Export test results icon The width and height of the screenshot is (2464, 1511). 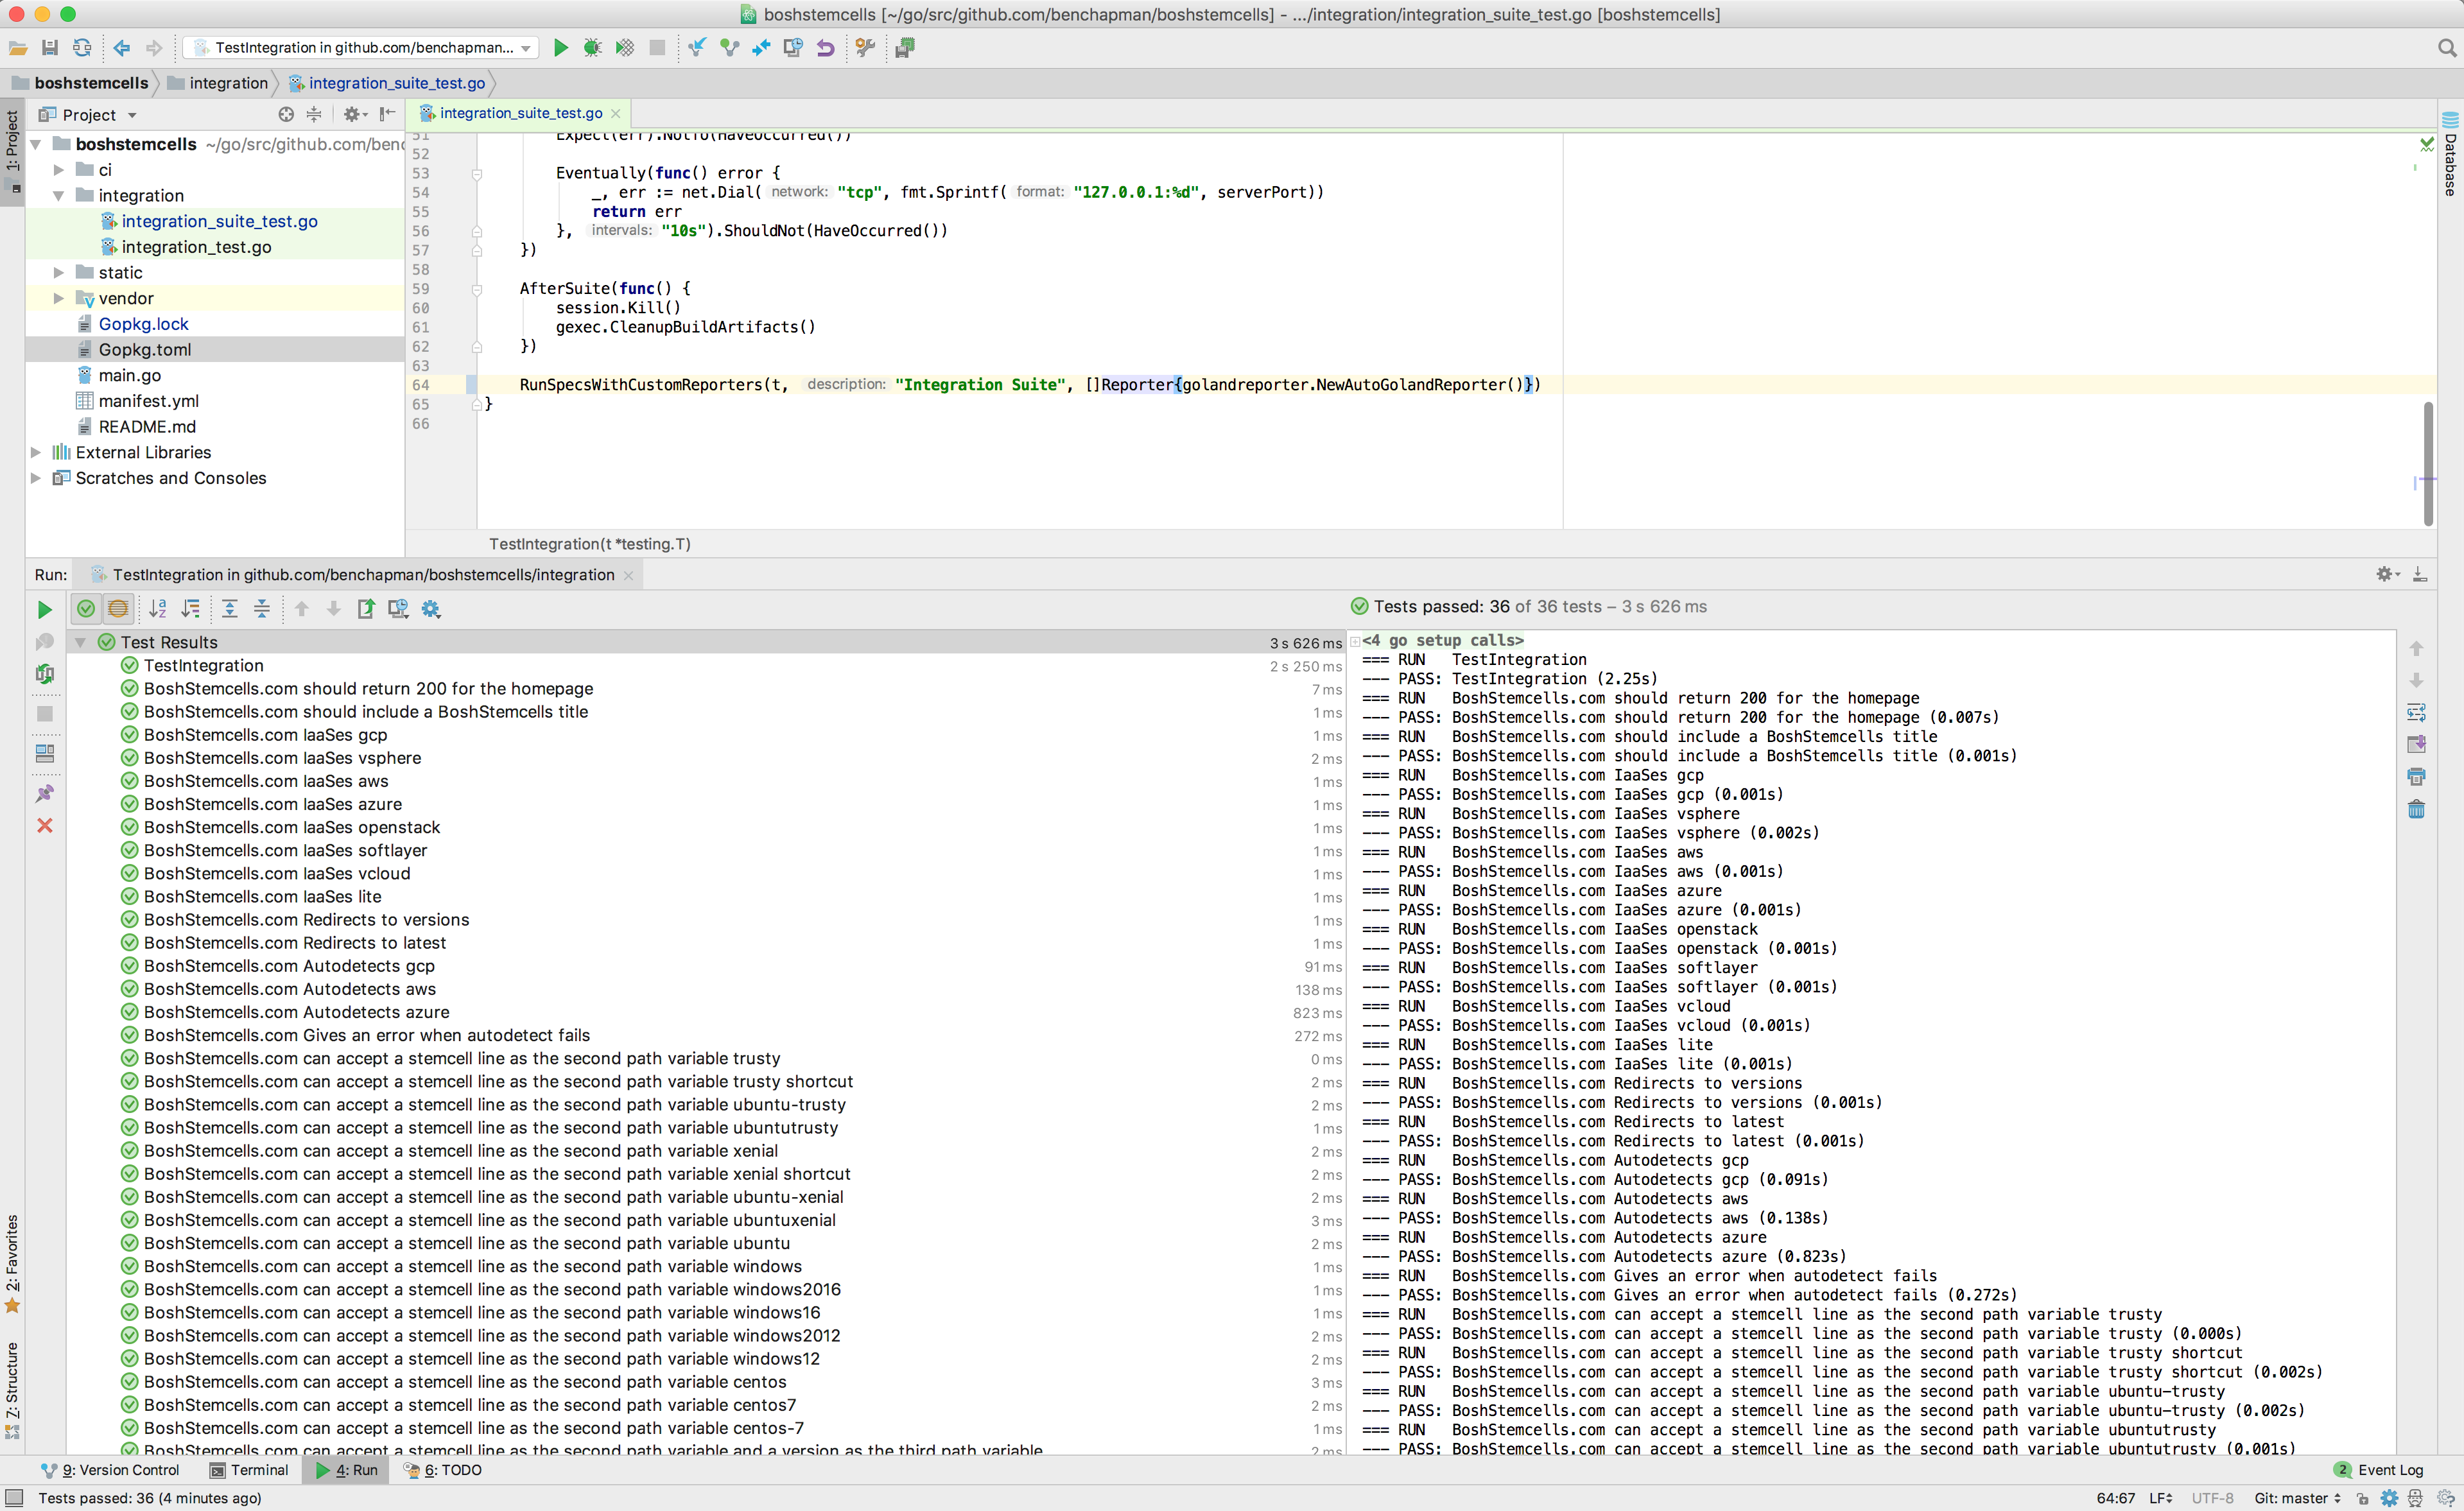pos(366,608)
